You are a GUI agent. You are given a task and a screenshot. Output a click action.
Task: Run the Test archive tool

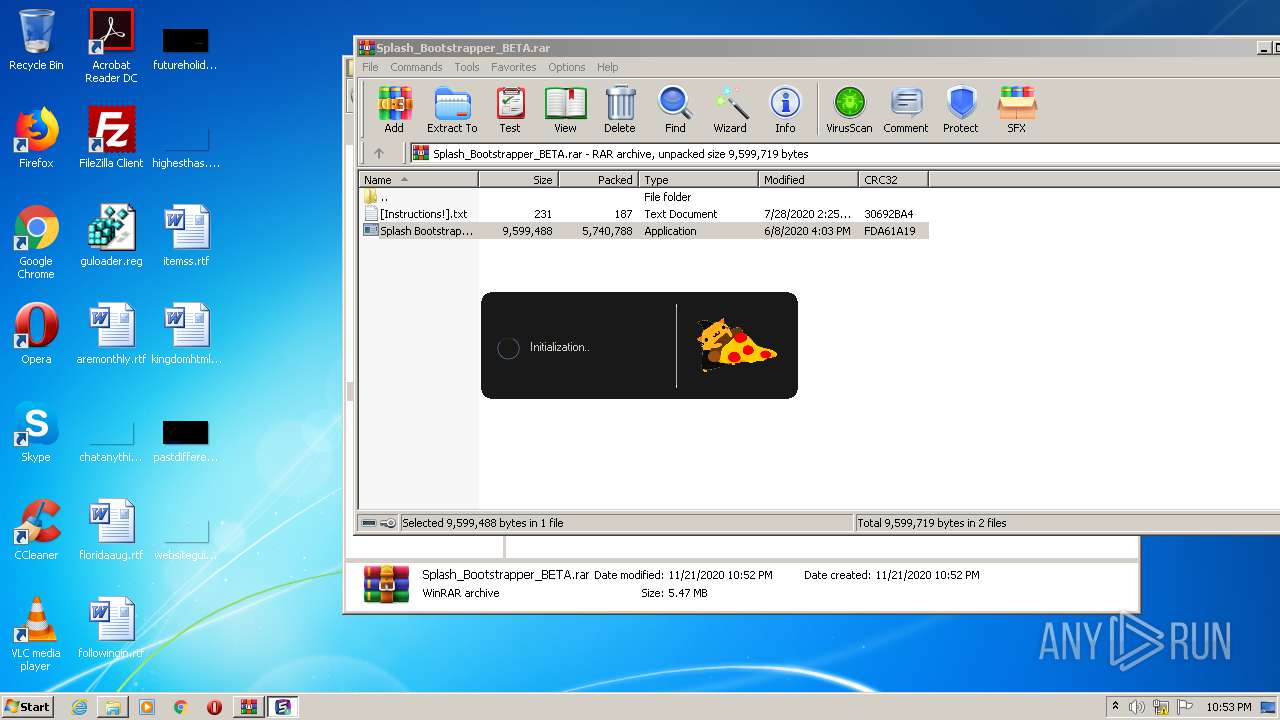[x=510, y=110]
